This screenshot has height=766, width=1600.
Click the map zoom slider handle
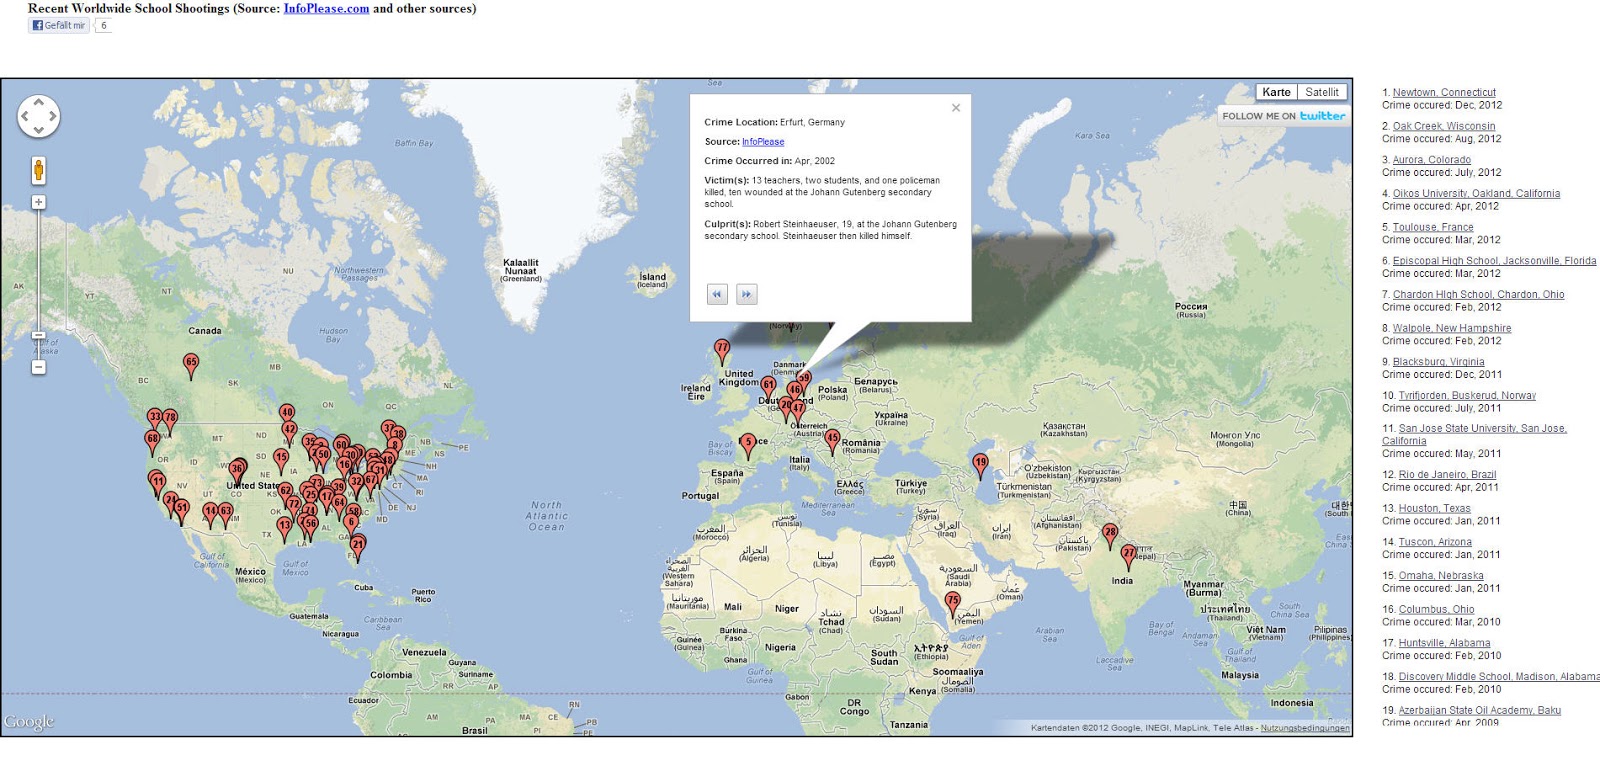(x=38, y=336)
